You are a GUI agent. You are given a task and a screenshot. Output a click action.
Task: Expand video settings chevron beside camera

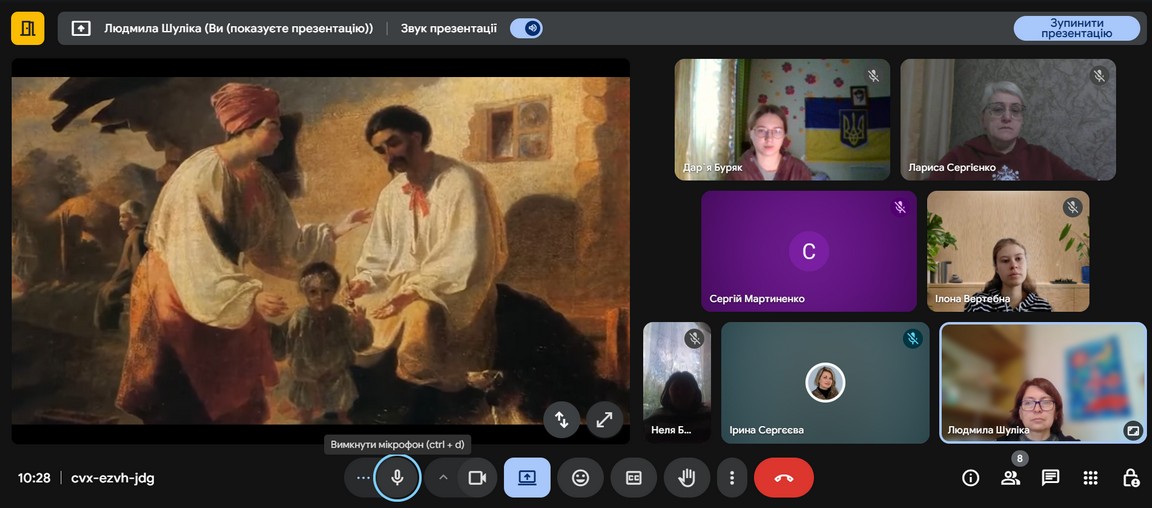443,478
